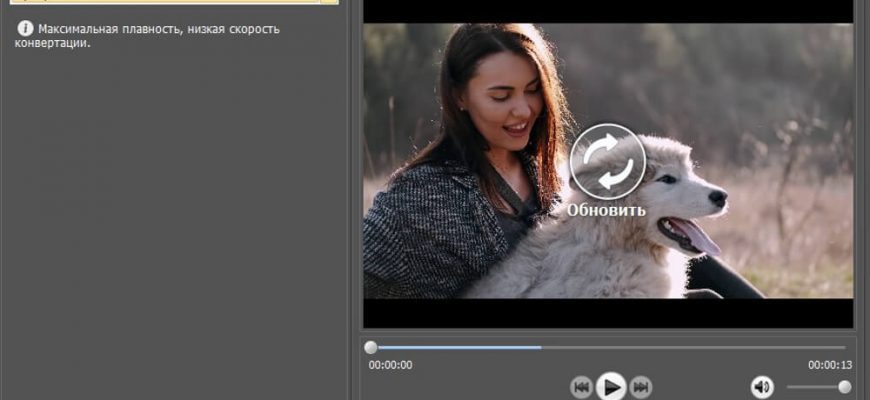Adjust the volume slider knob
The height and width of the screenshot is (400, 870).
tap(844, 387)
